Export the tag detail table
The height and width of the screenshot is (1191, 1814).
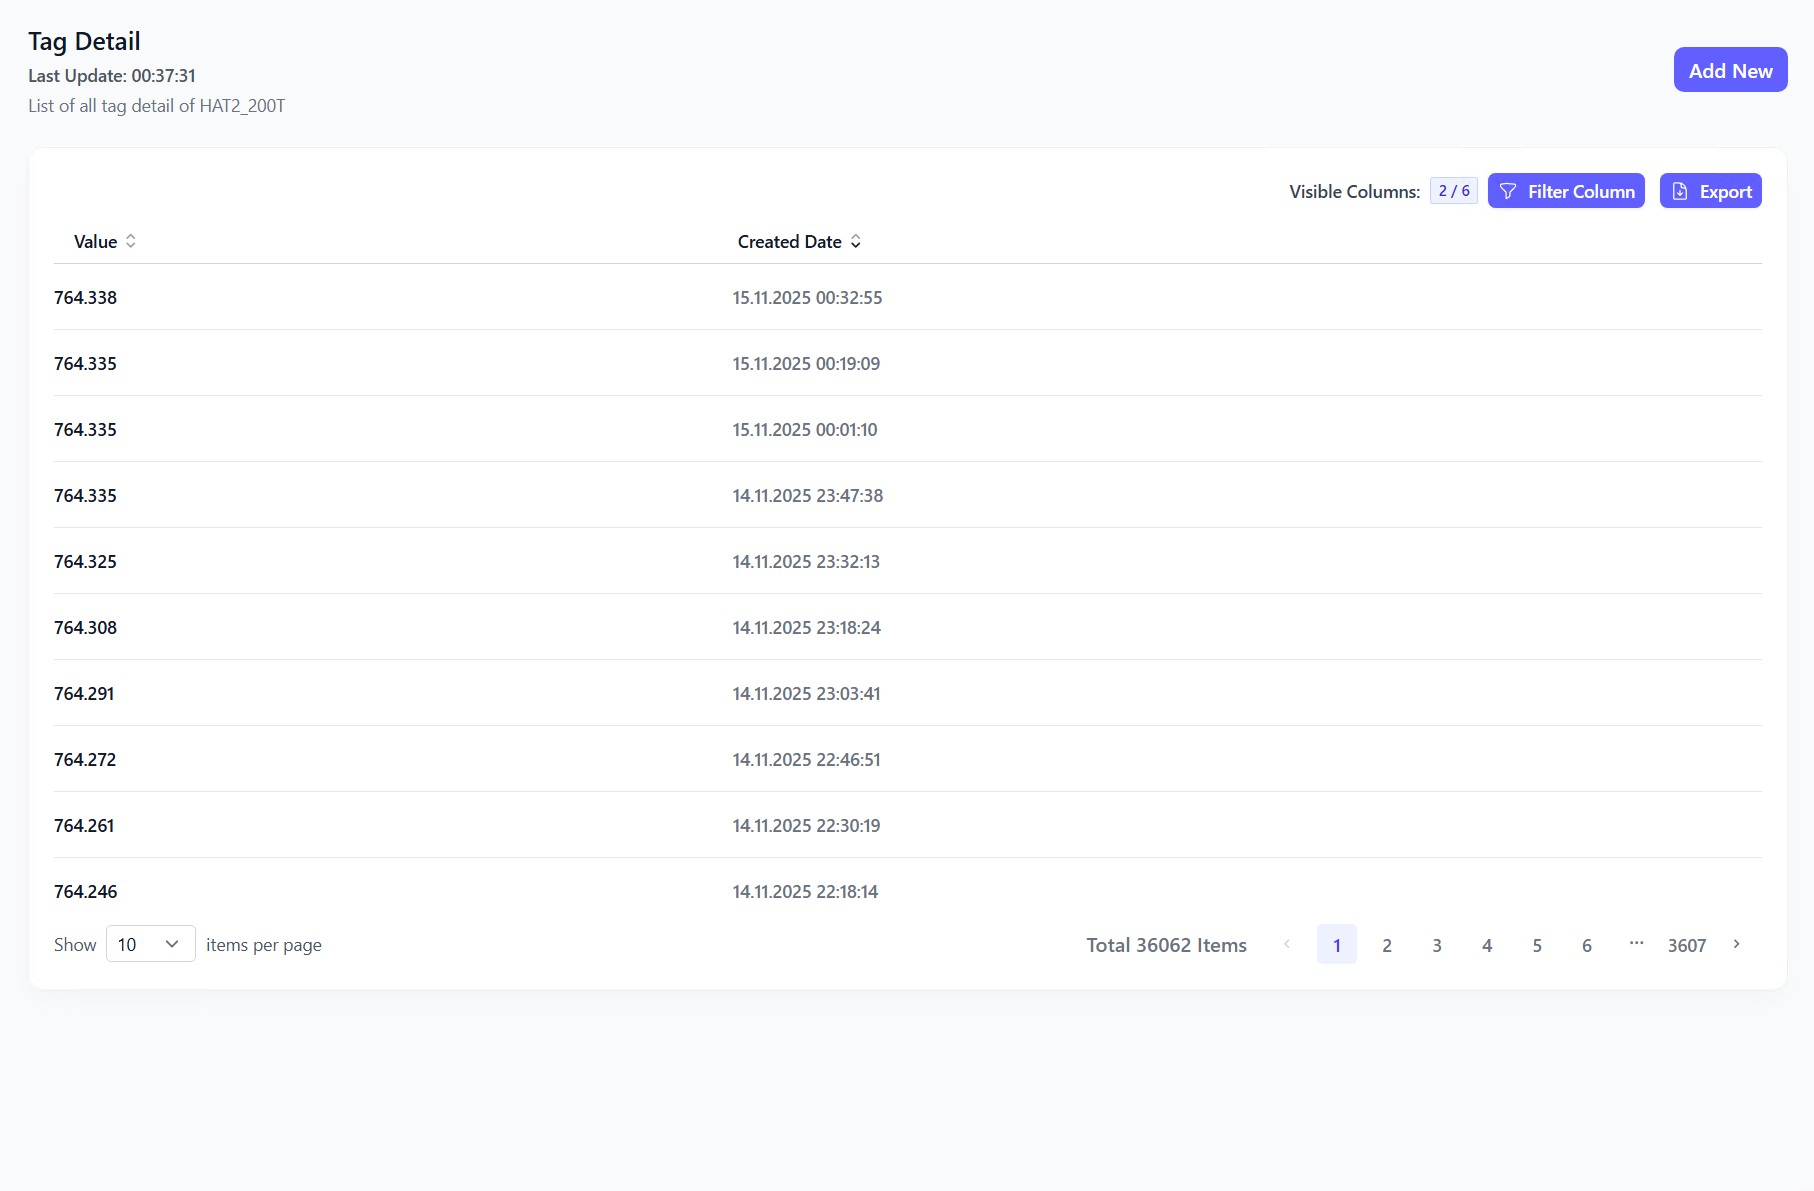tap(1710, 191)
